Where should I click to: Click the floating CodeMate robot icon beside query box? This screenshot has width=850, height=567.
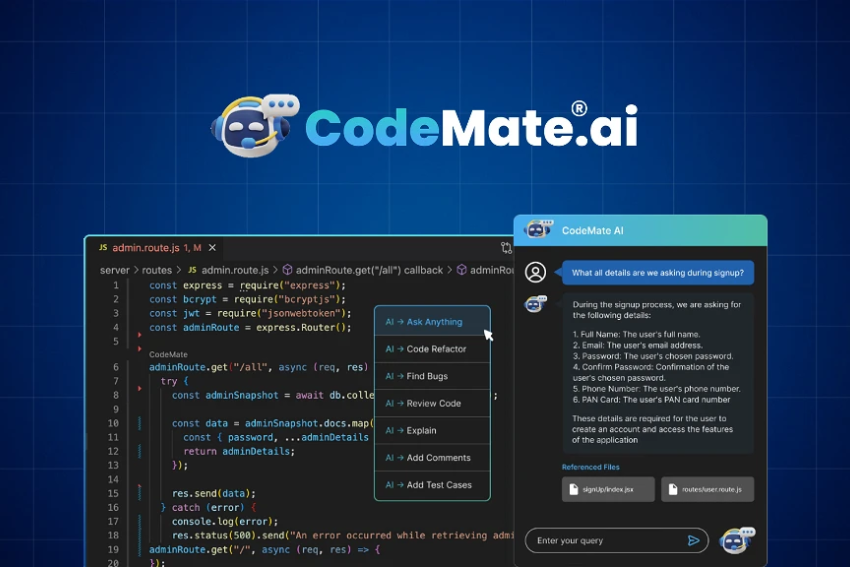click(x=737, y=540)
